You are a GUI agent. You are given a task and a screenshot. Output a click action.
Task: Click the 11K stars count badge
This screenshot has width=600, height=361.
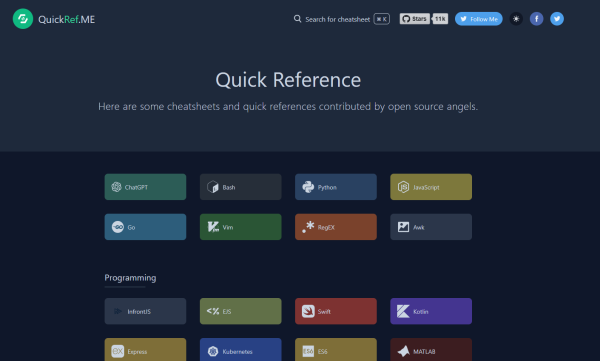tap(440, 19)
